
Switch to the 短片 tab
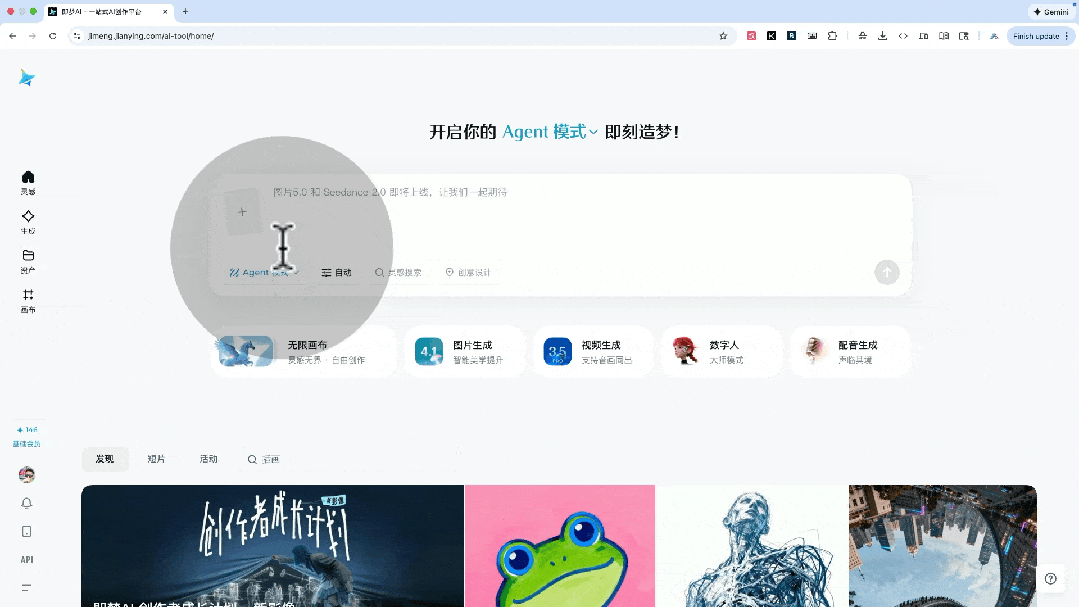156,459
